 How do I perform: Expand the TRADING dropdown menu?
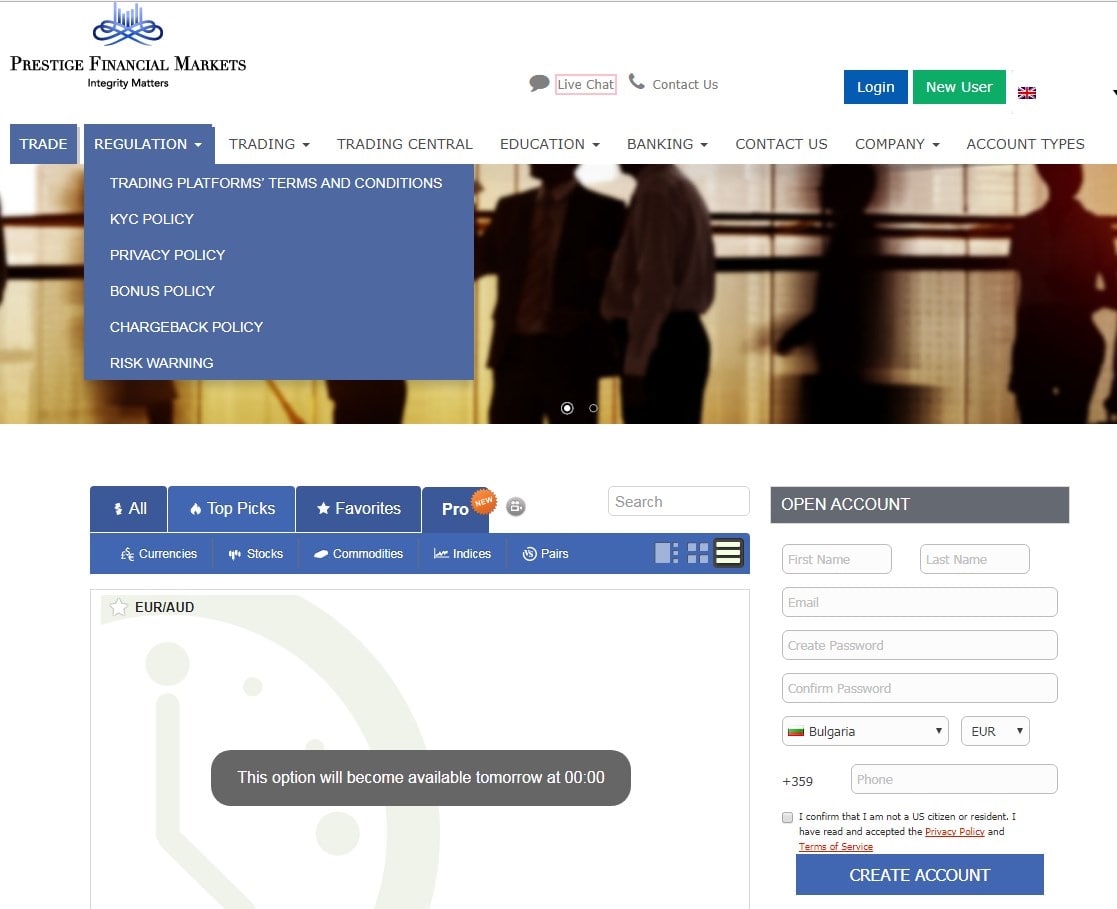click(x=269, y=144)
